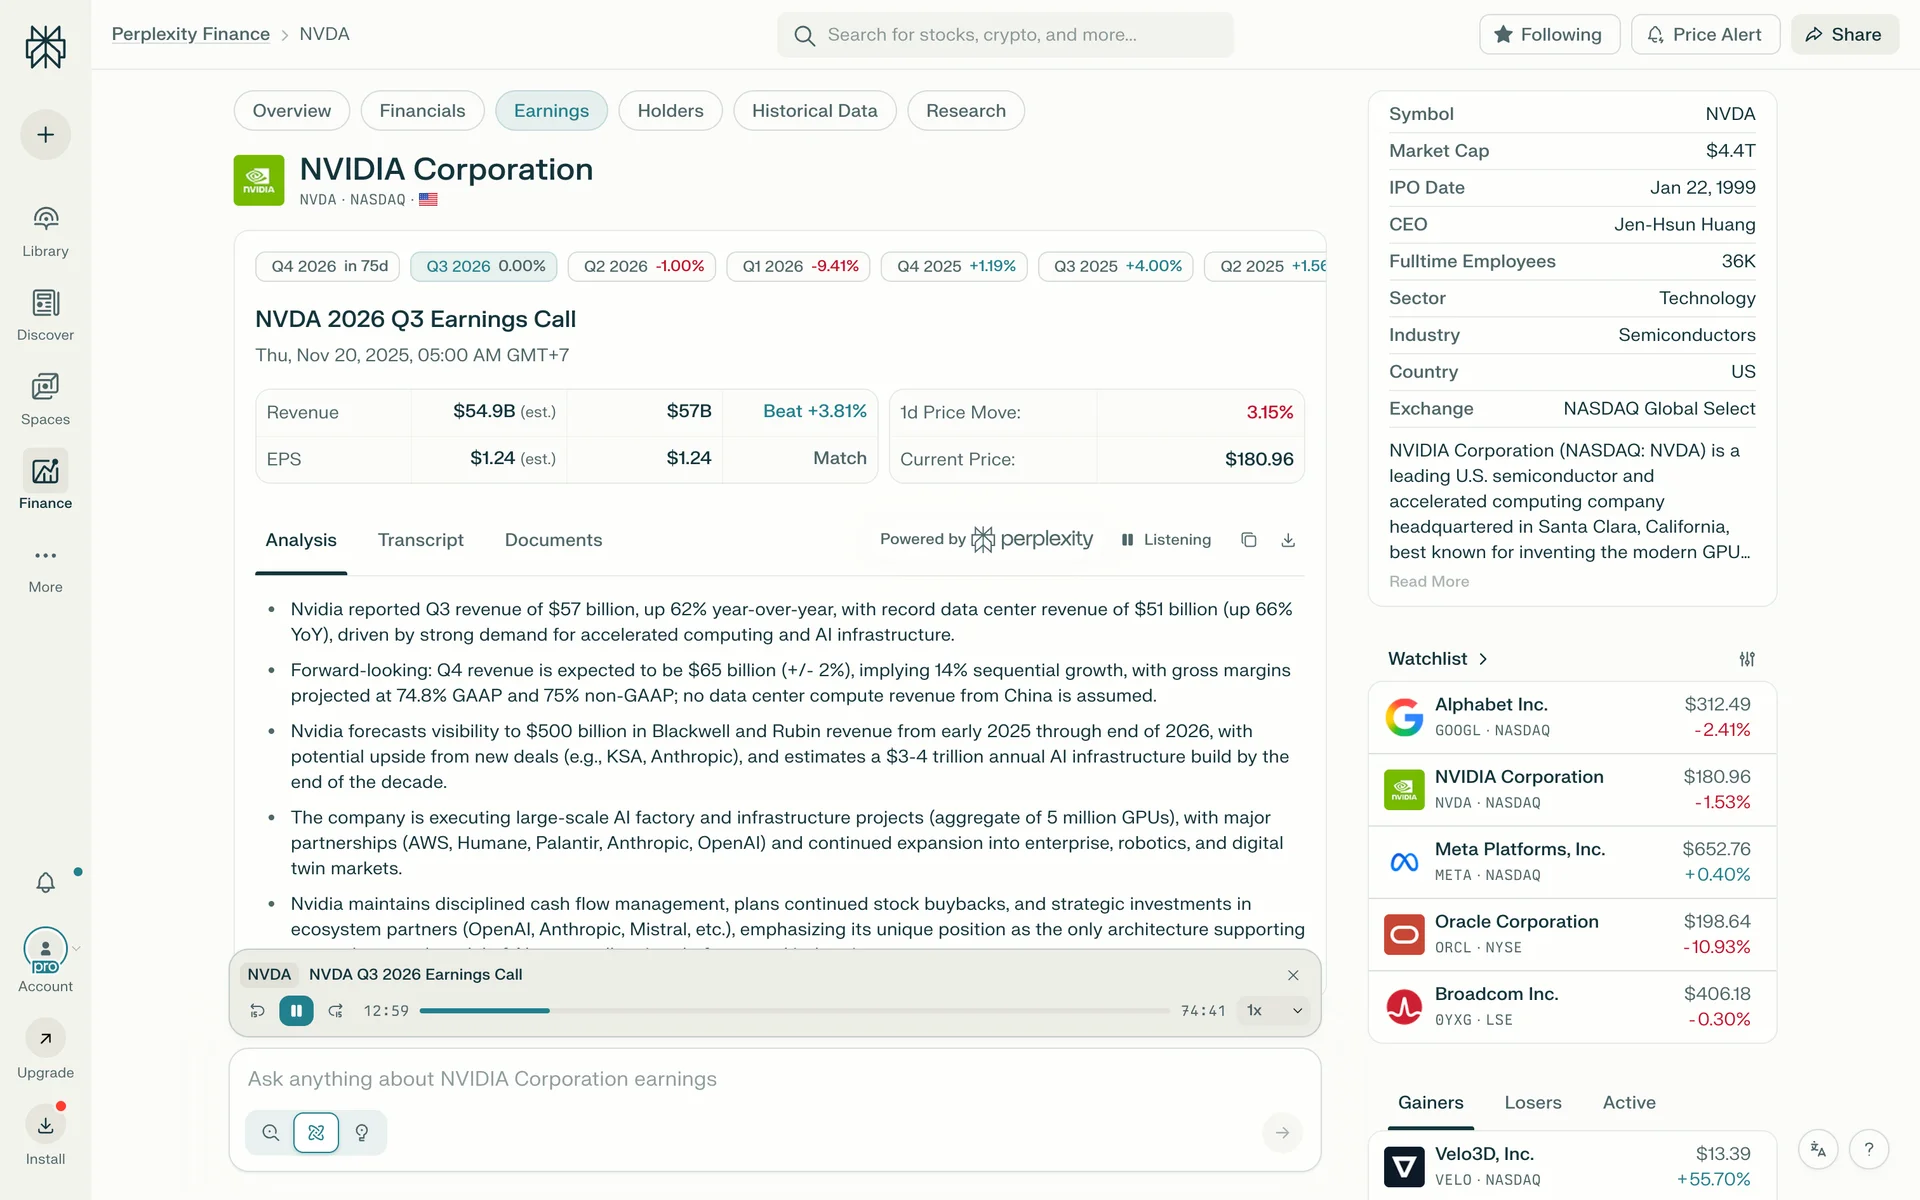The height and width of the screenshot is (1200, 1920).
Task: Download the earnings analysis via download icon
Action: (x=1288, y=540)
